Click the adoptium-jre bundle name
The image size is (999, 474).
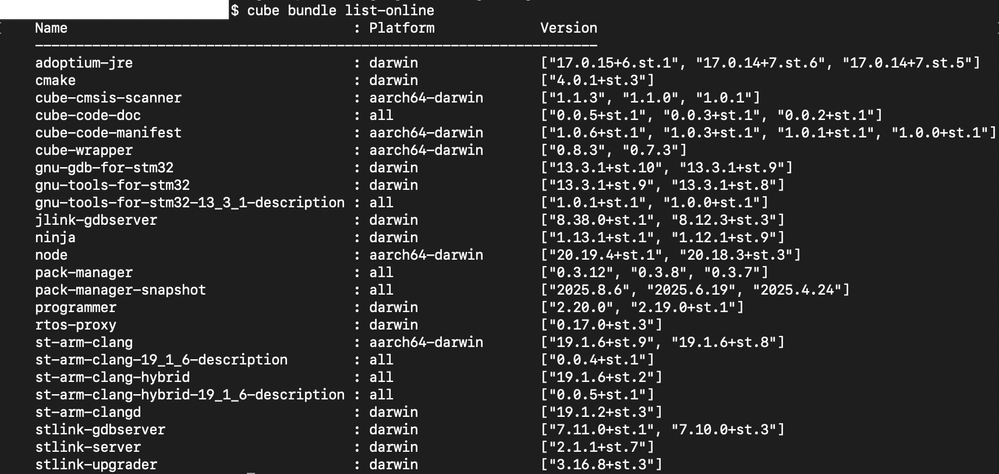tap(84, 63)
